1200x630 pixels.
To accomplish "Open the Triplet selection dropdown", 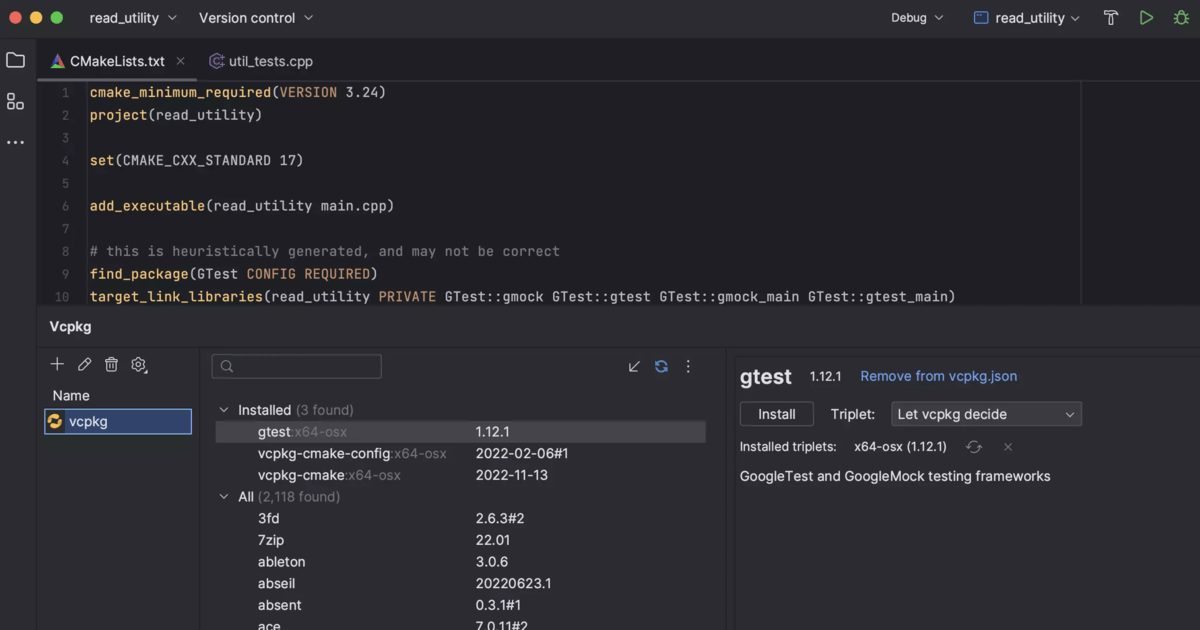I will (x=986, y=413).
